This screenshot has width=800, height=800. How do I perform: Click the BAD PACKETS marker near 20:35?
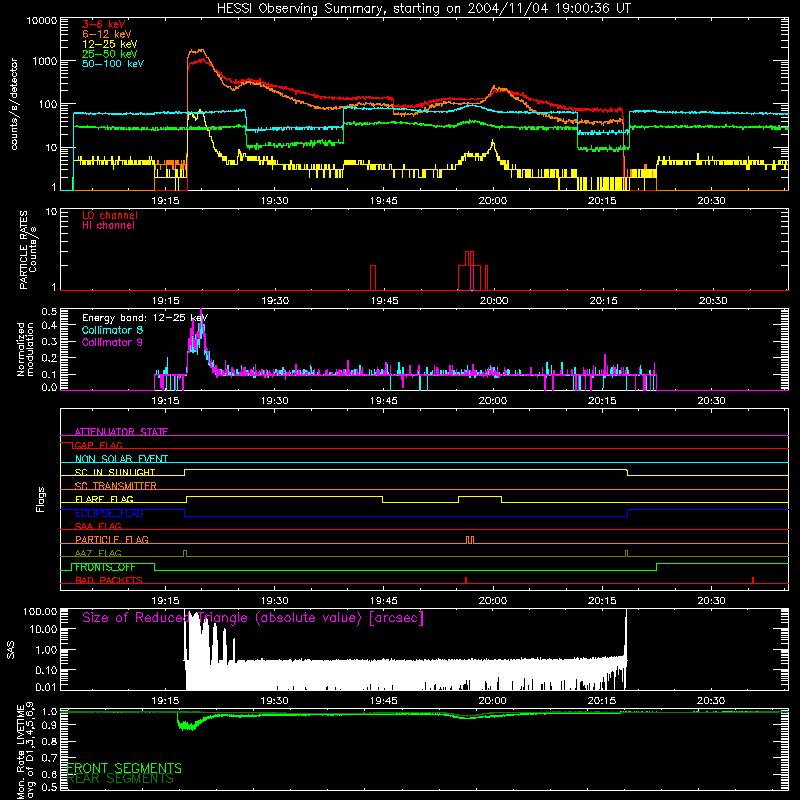[753, 580]
